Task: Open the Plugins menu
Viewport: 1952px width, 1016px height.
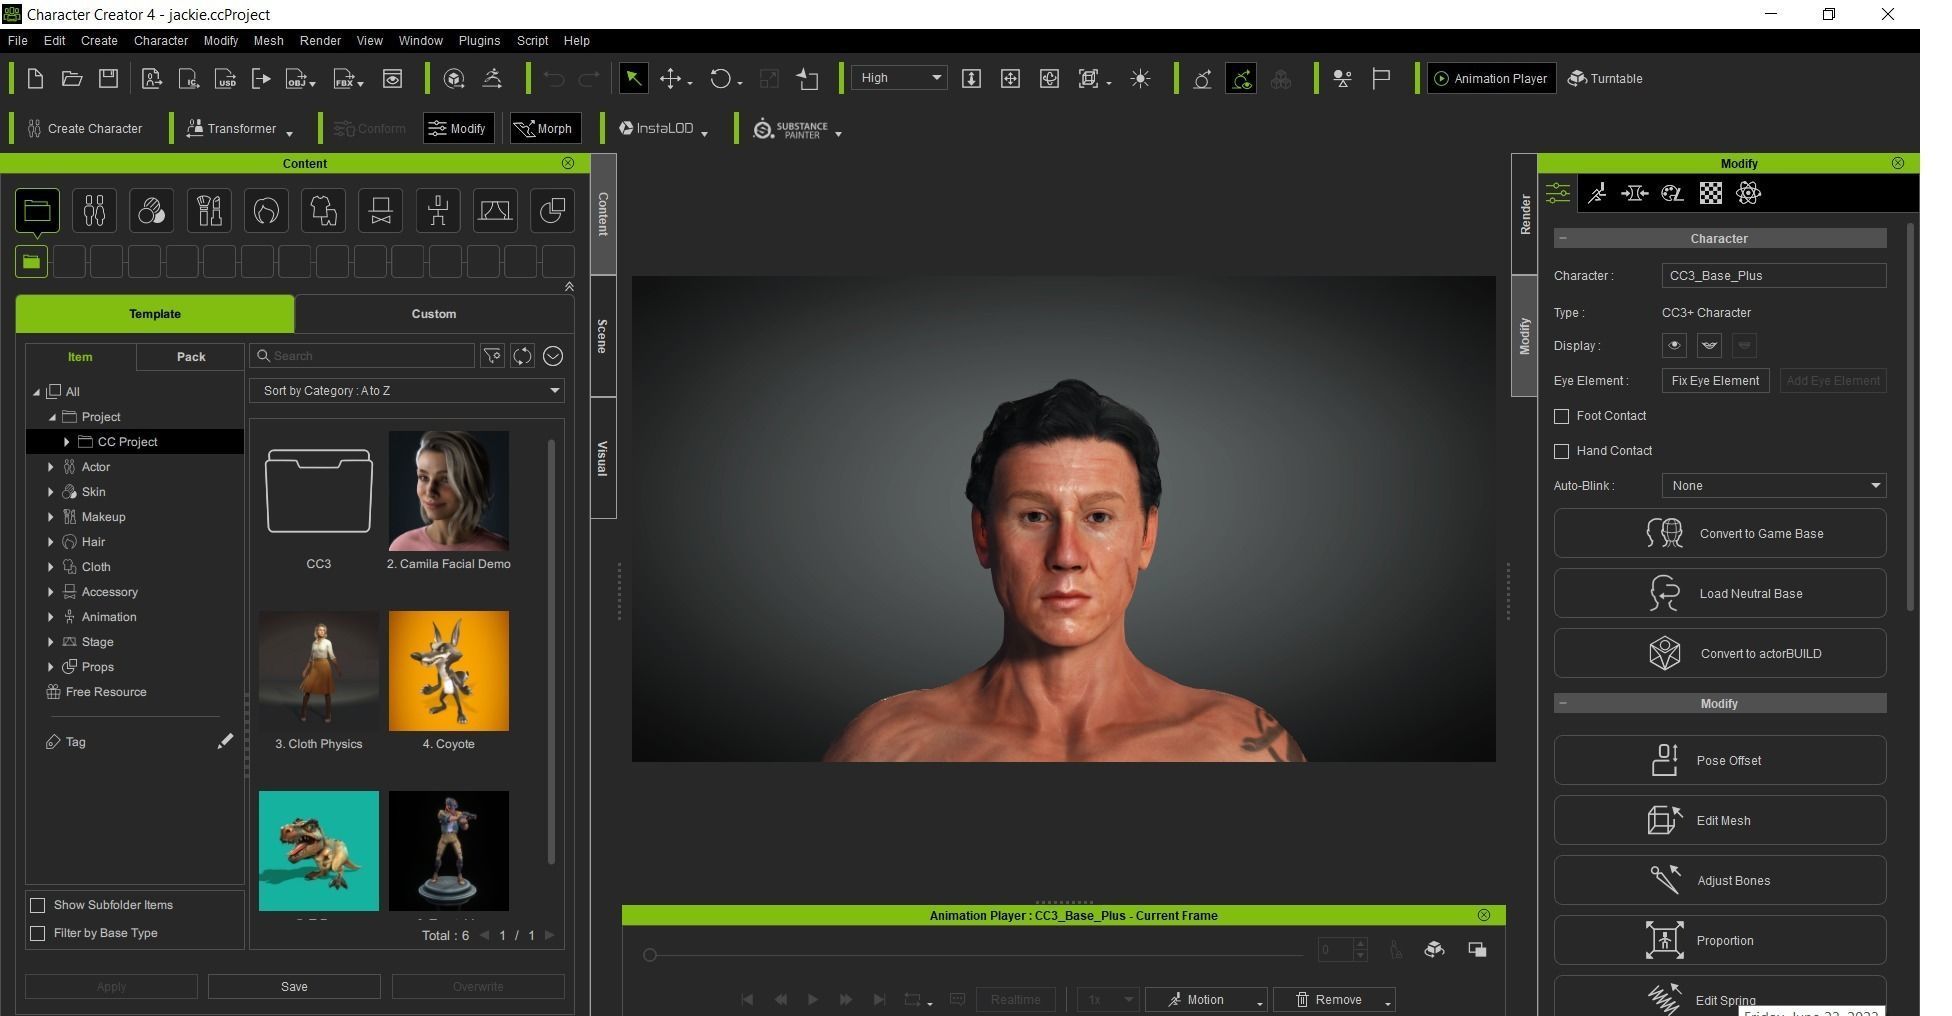Action: pyautogui.click(x=479, y=41)
